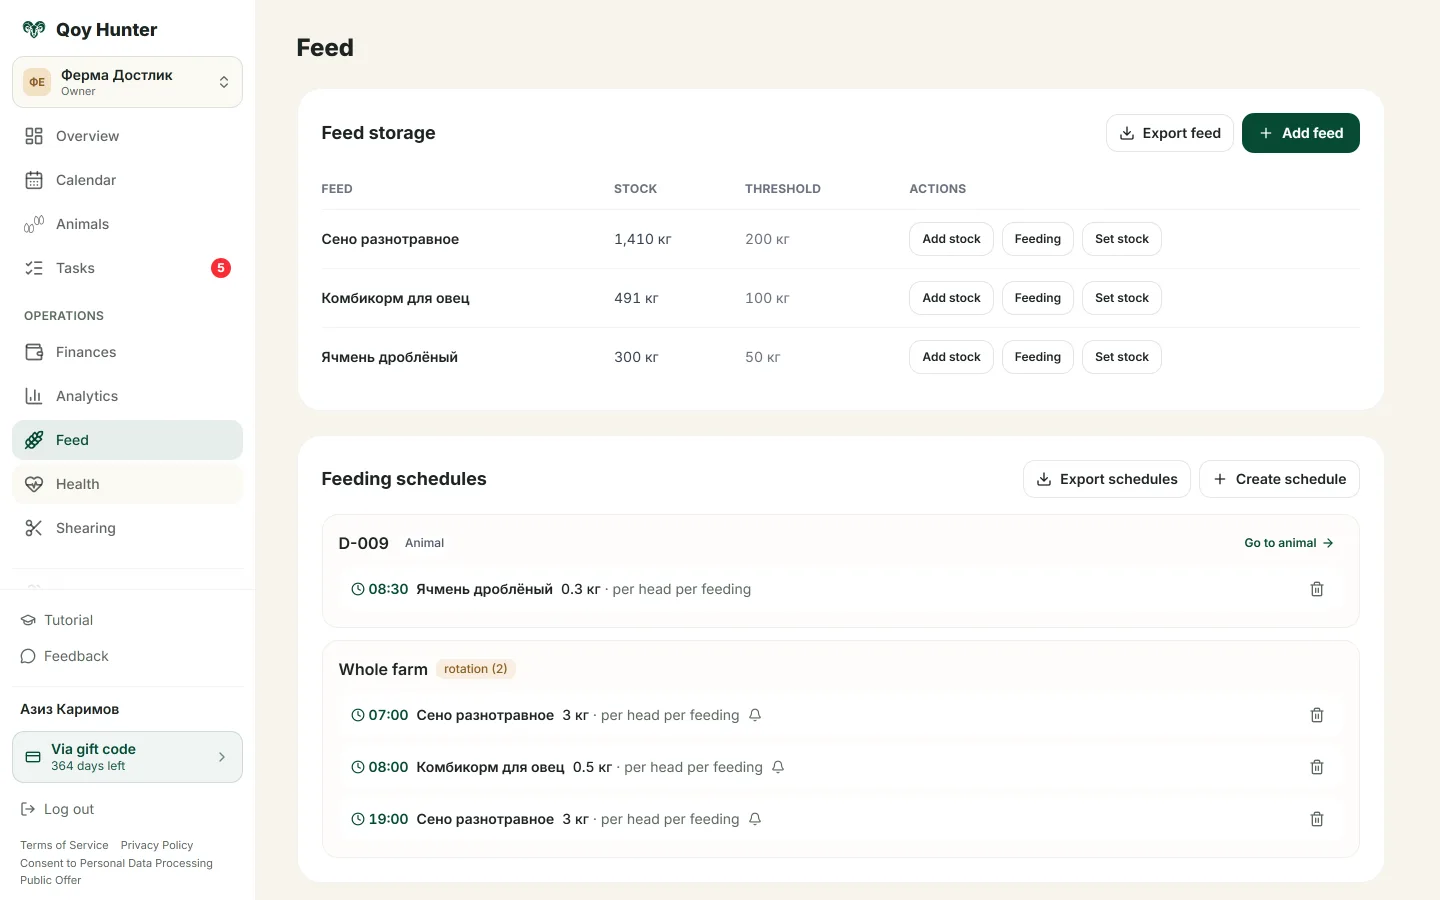
Task: Click the STOCK column header
Action: tap(636, 189)
